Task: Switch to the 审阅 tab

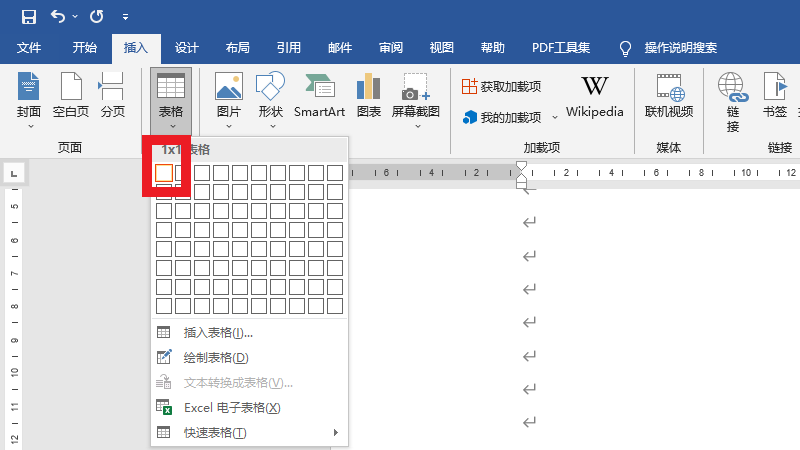Action: click(x=391, y=48)
